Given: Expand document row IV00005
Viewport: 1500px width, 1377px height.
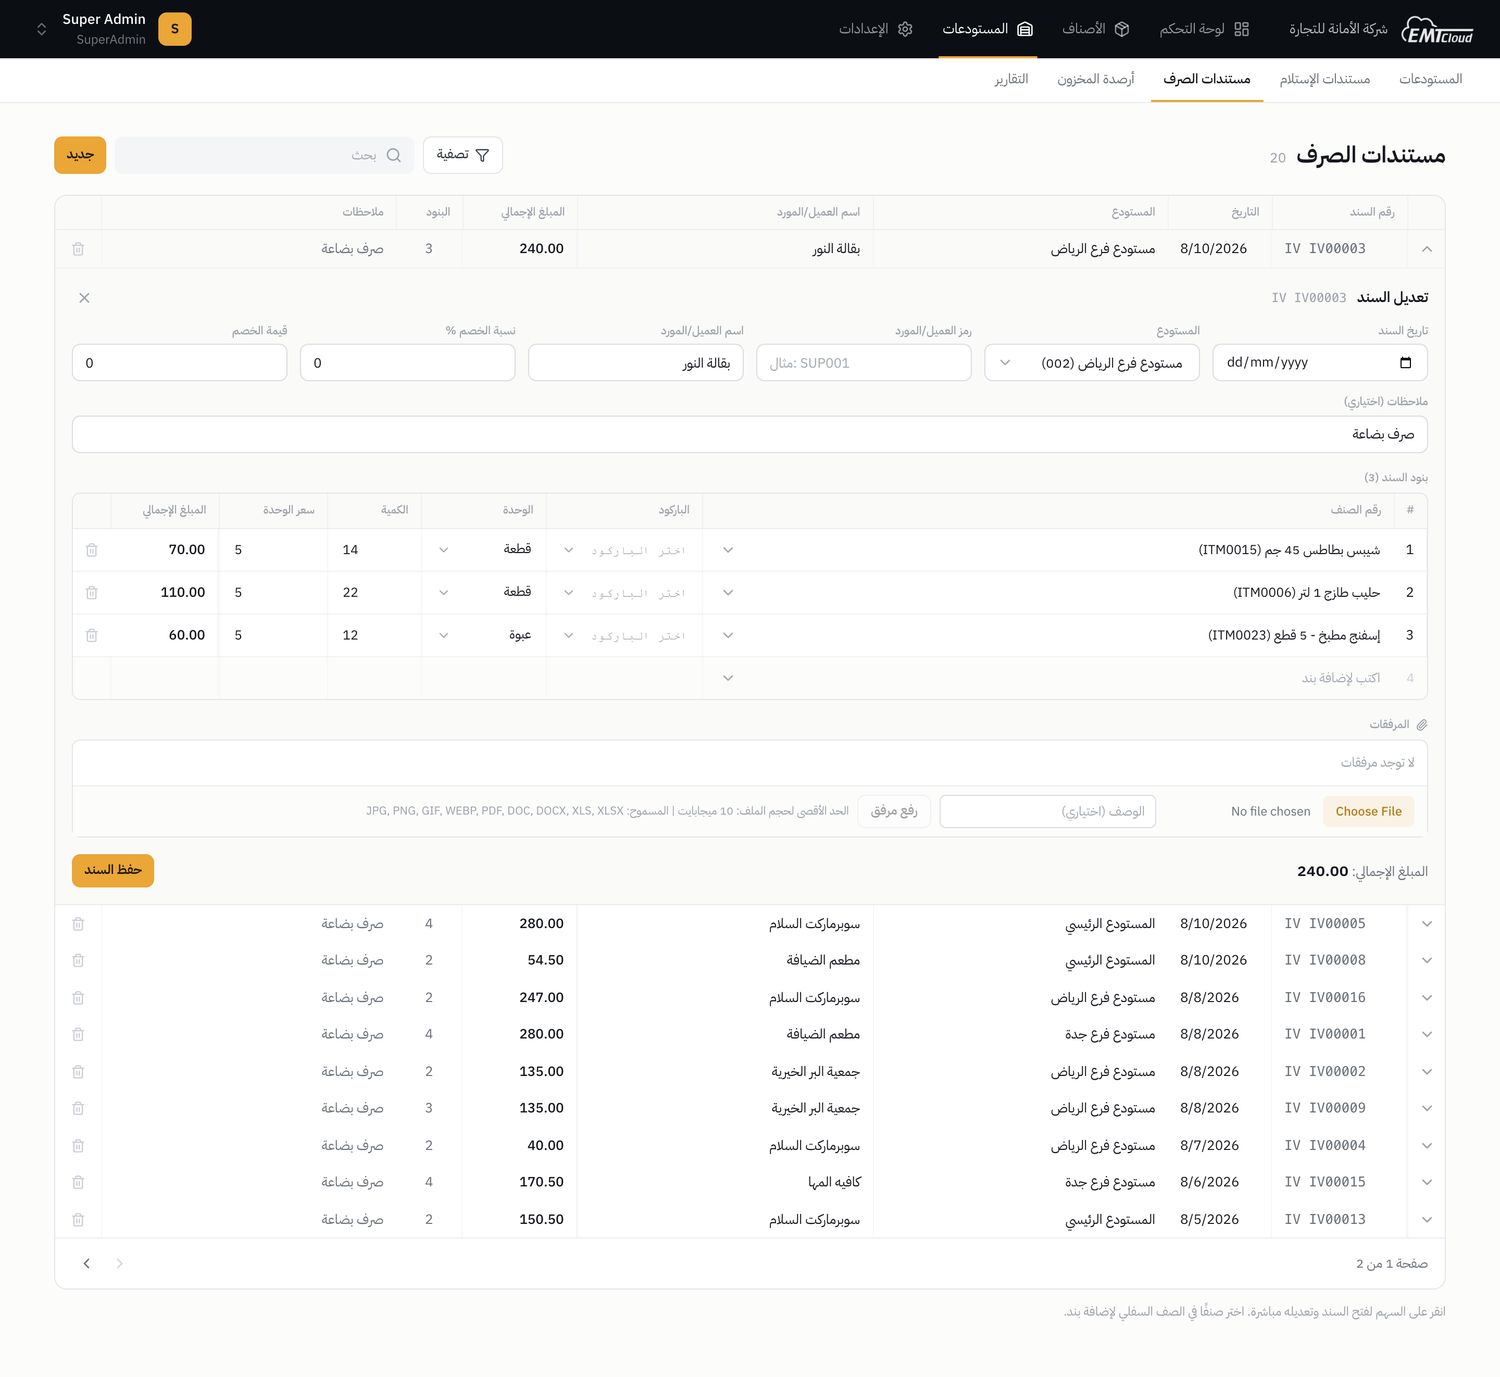Looking at the screenshot, I should 1427,924.
